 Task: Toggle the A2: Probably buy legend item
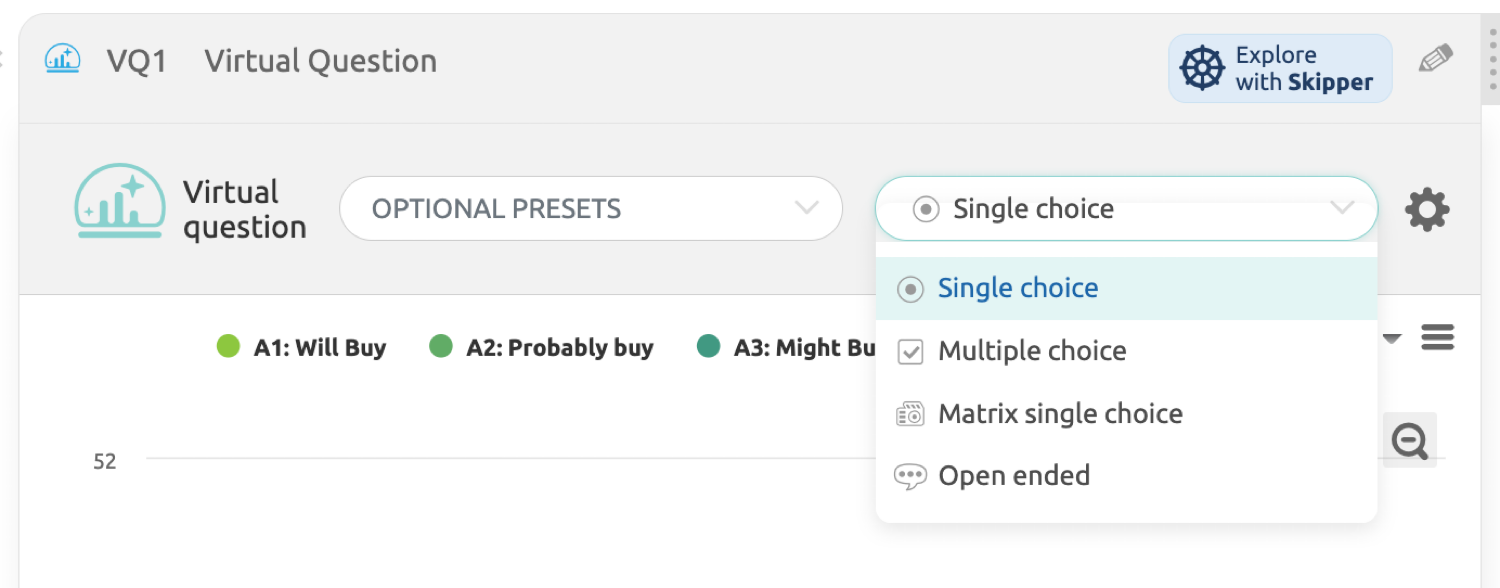click(x=541, y=348)
